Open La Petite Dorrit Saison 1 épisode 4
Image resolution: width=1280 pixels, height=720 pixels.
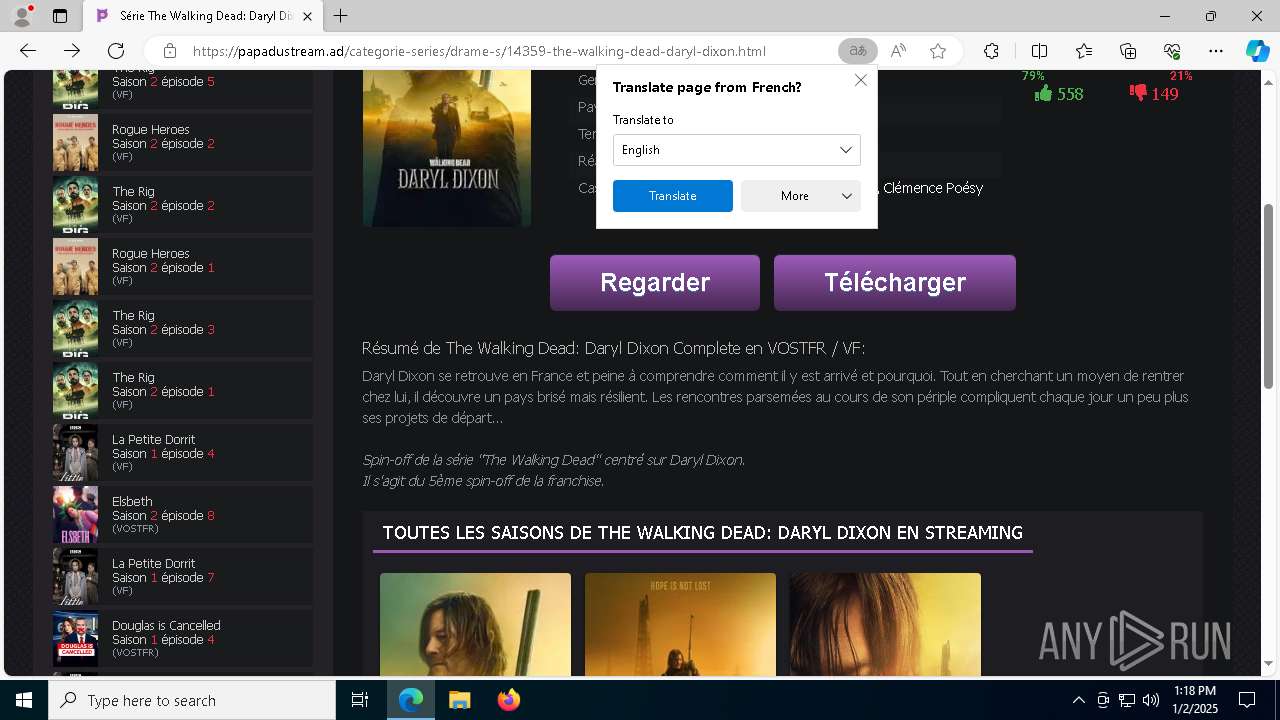pyautogui.click(x=182, y=453)
